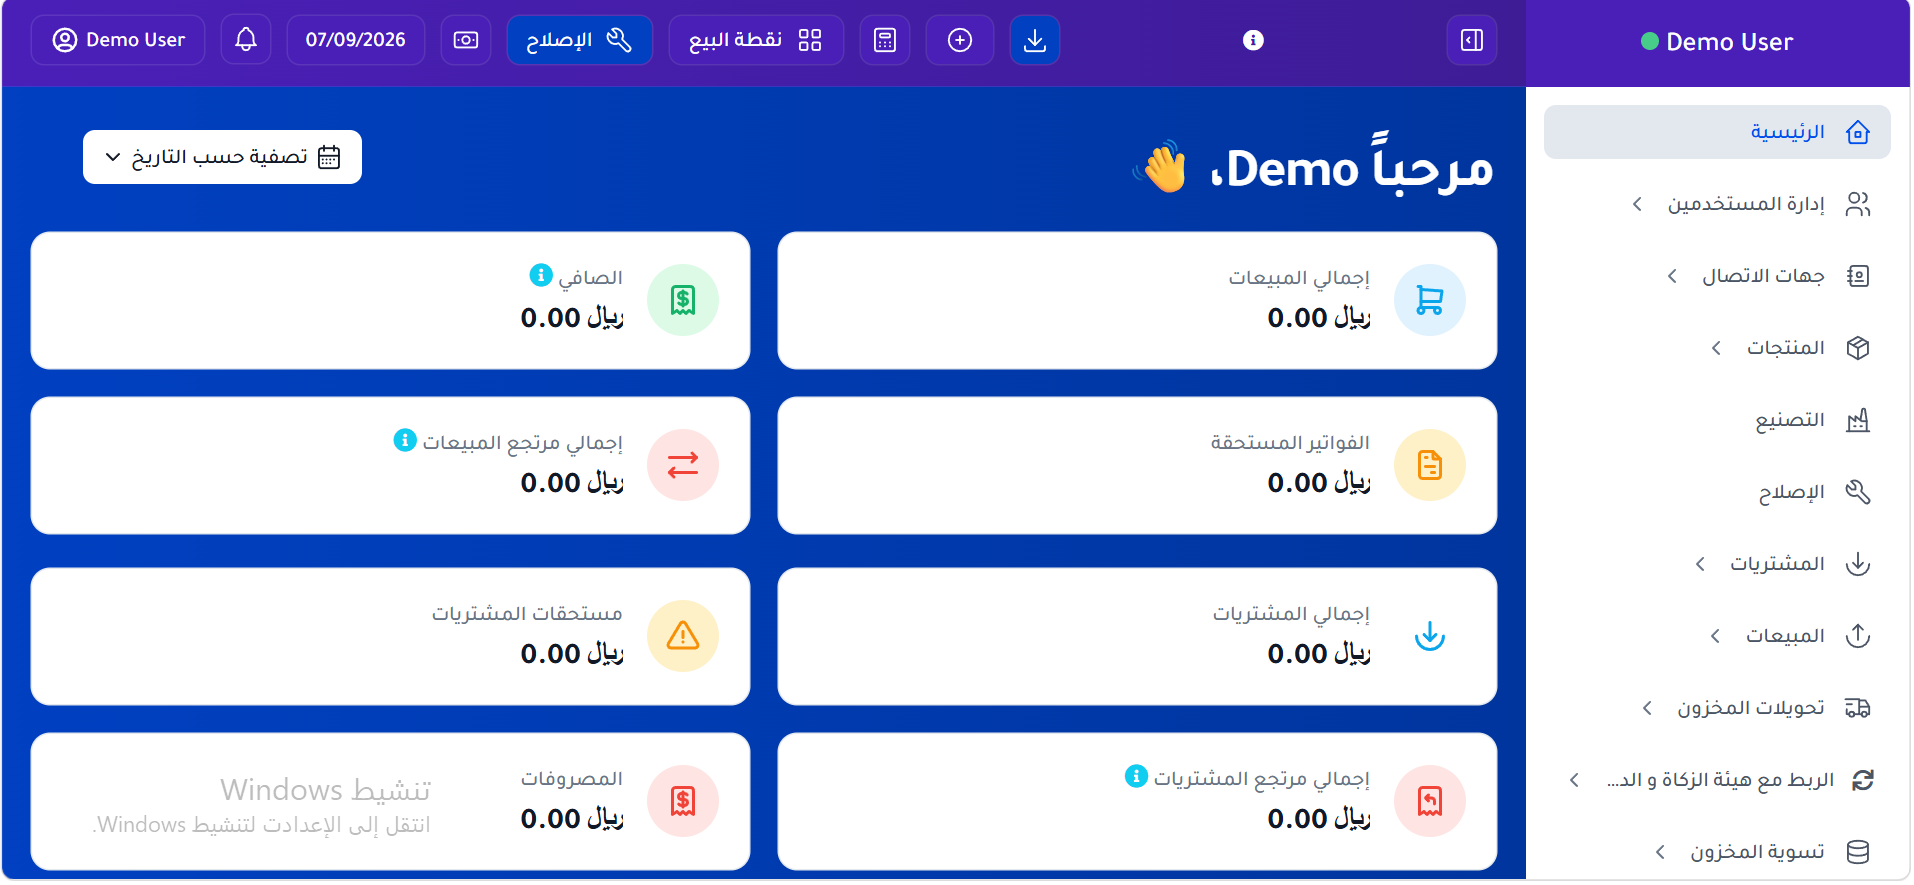Click إجمالي المبيعات card title

1299,278
